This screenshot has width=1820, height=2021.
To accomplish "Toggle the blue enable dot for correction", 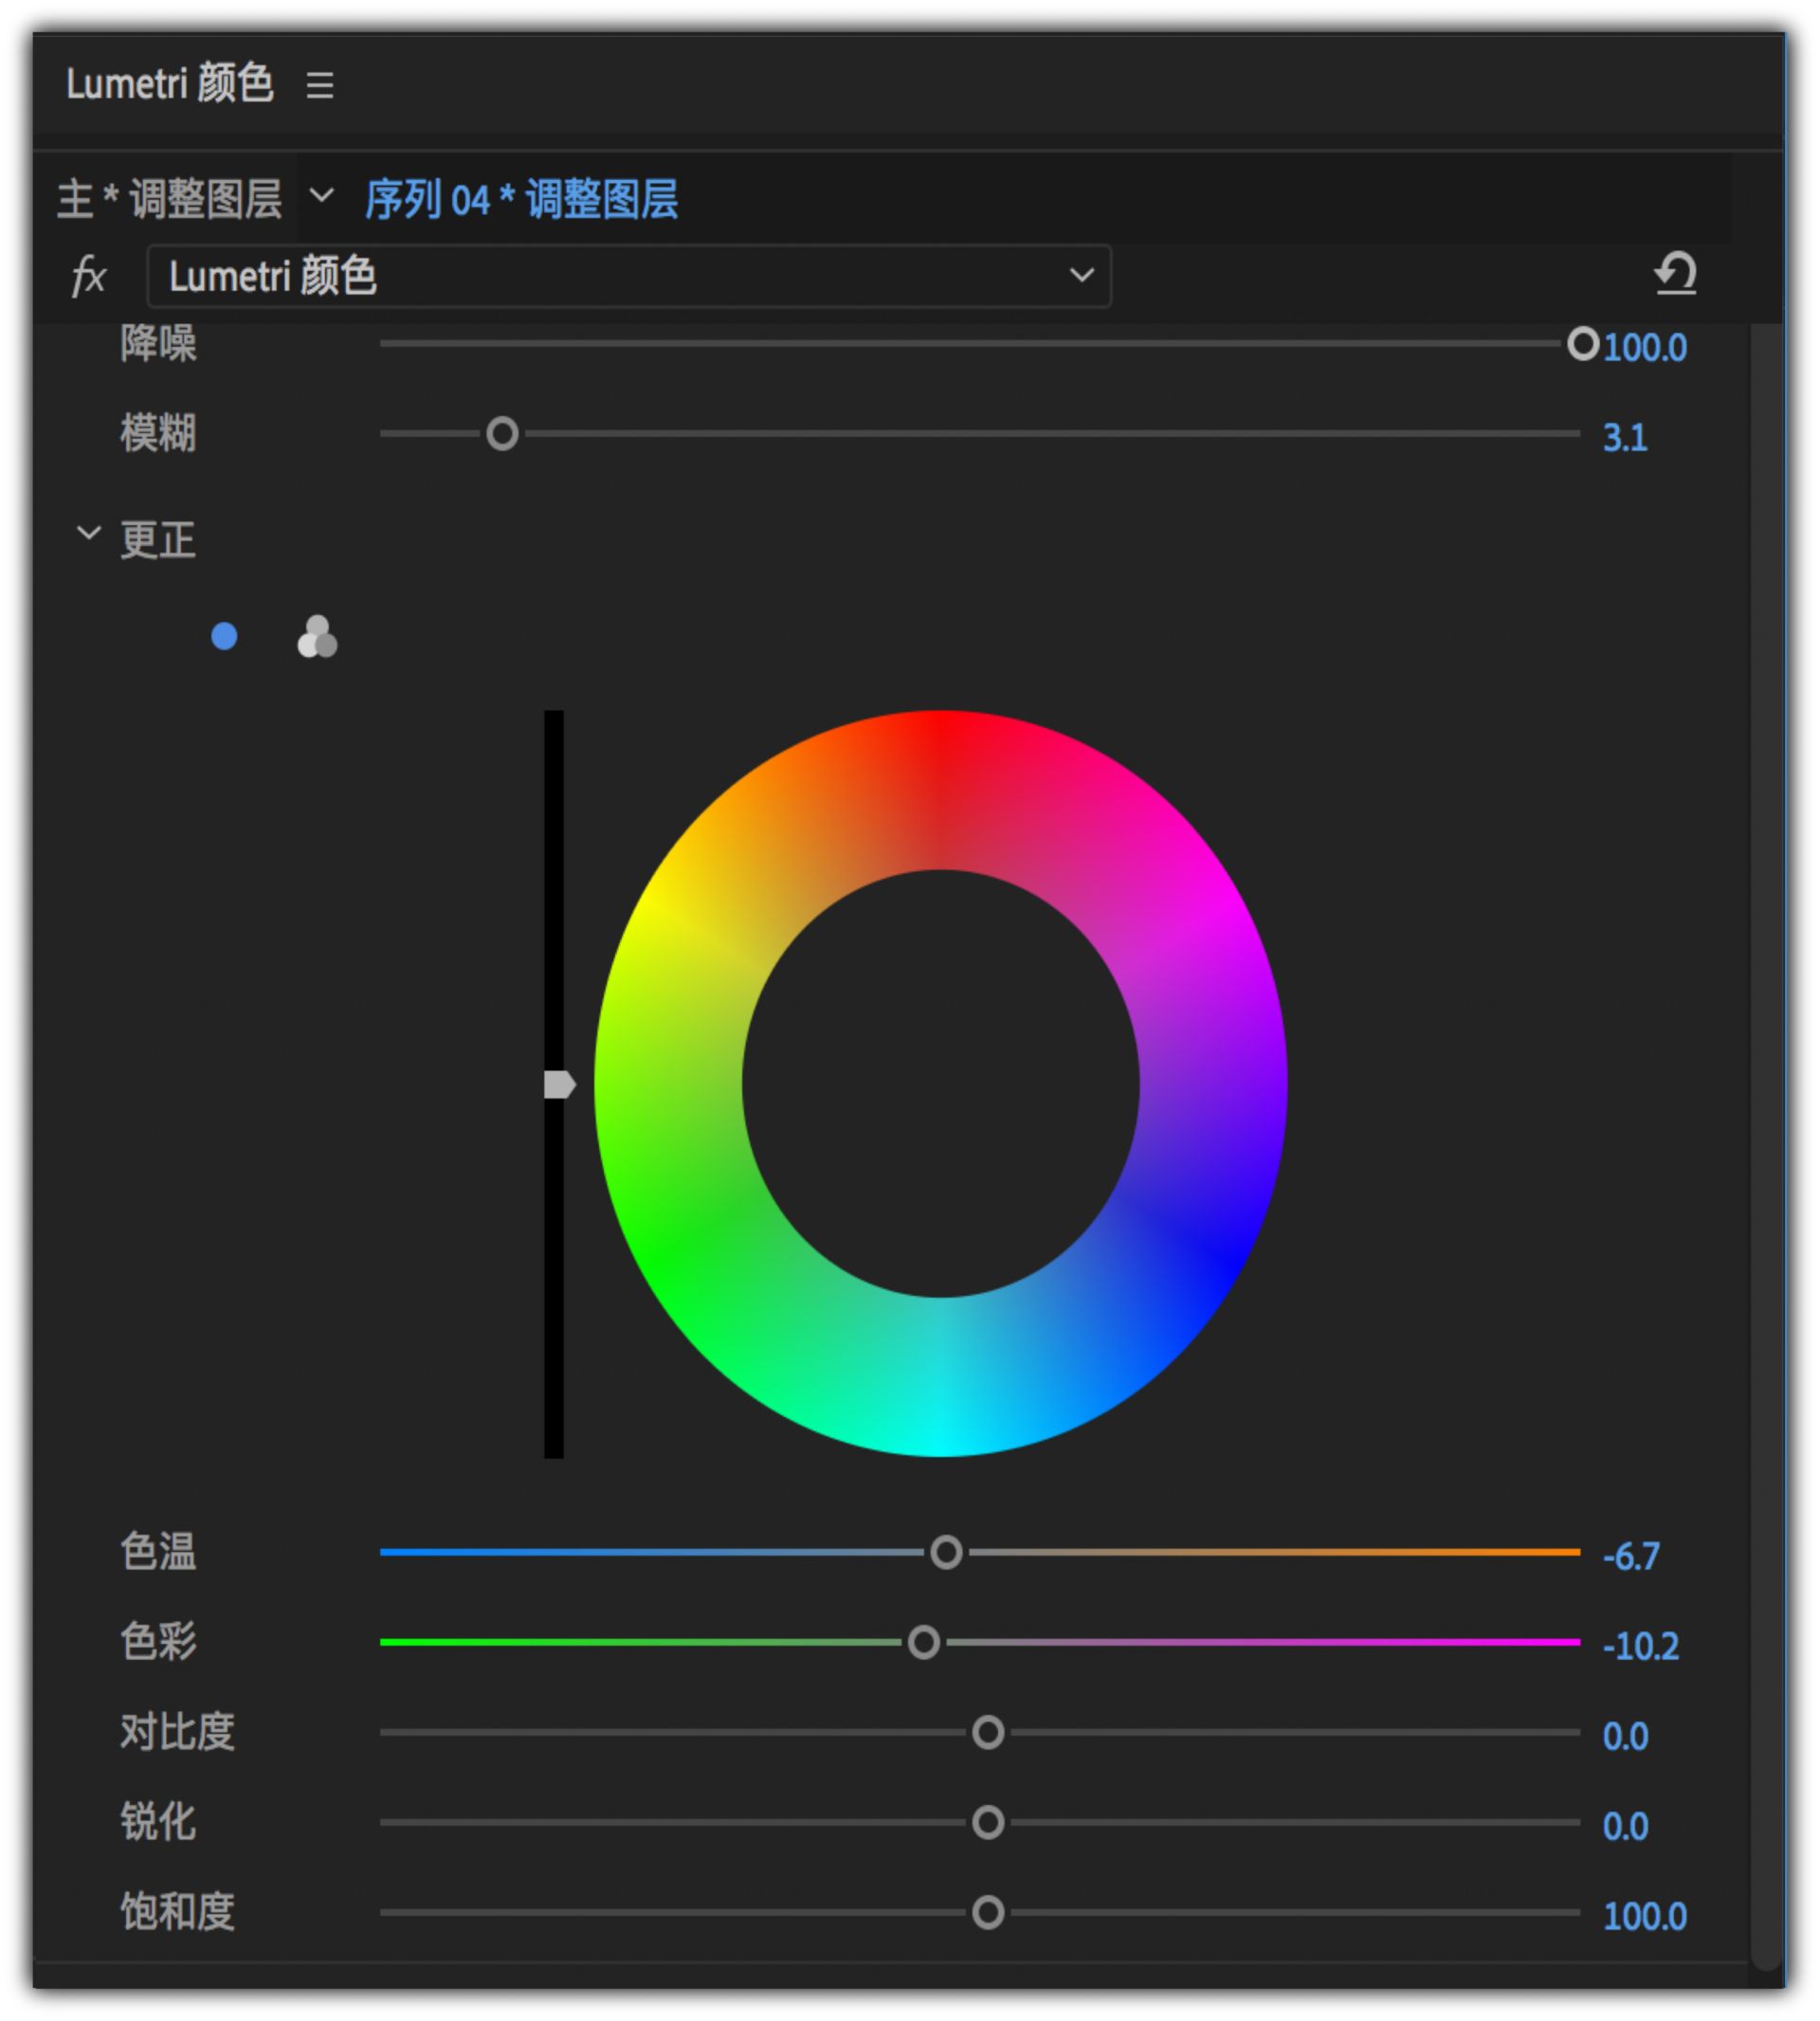I will (224, 636).
